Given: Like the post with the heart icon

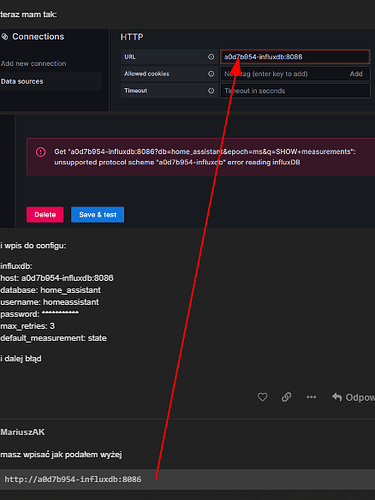Looking at the screenshot, I should click(262, 397).
